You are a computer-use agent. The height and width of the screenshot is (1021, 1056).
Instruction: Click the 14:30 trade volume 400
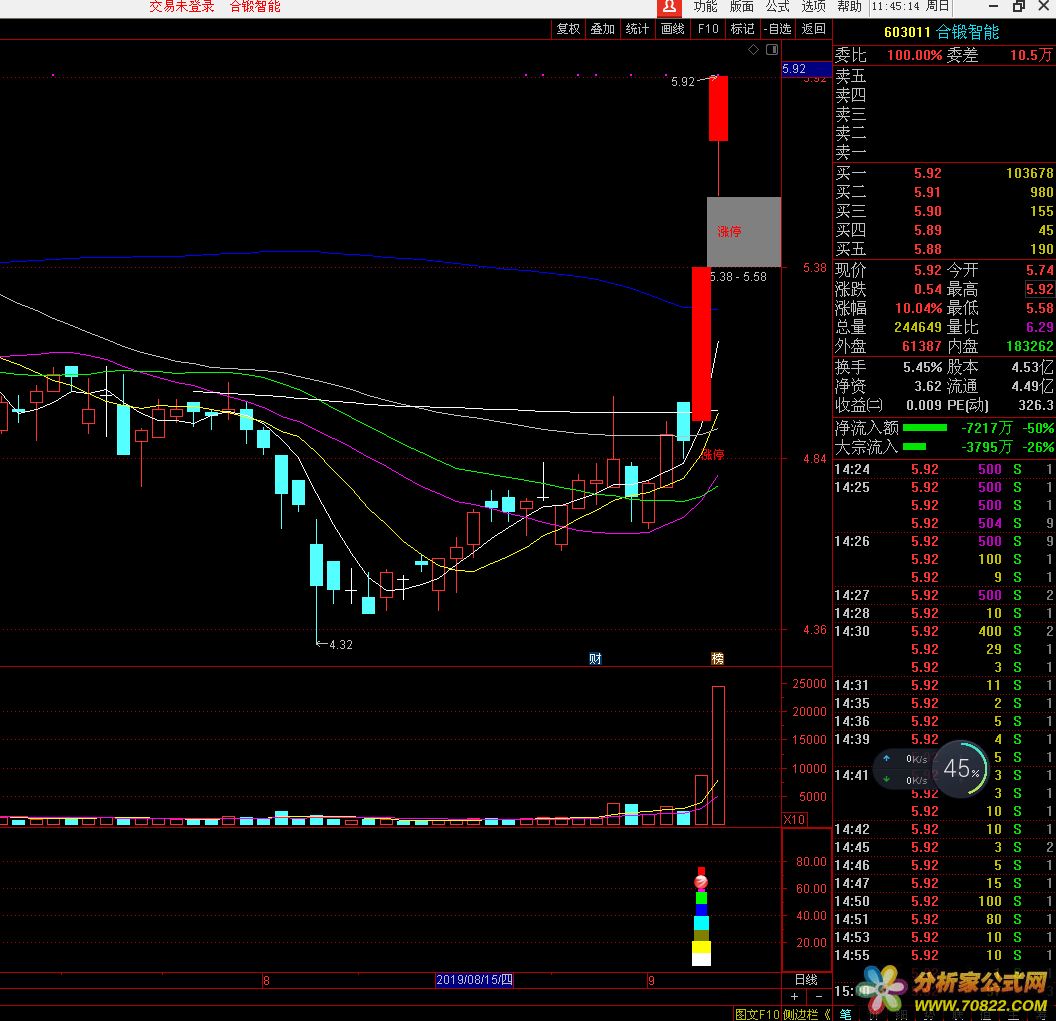click(x=989, y=632)
